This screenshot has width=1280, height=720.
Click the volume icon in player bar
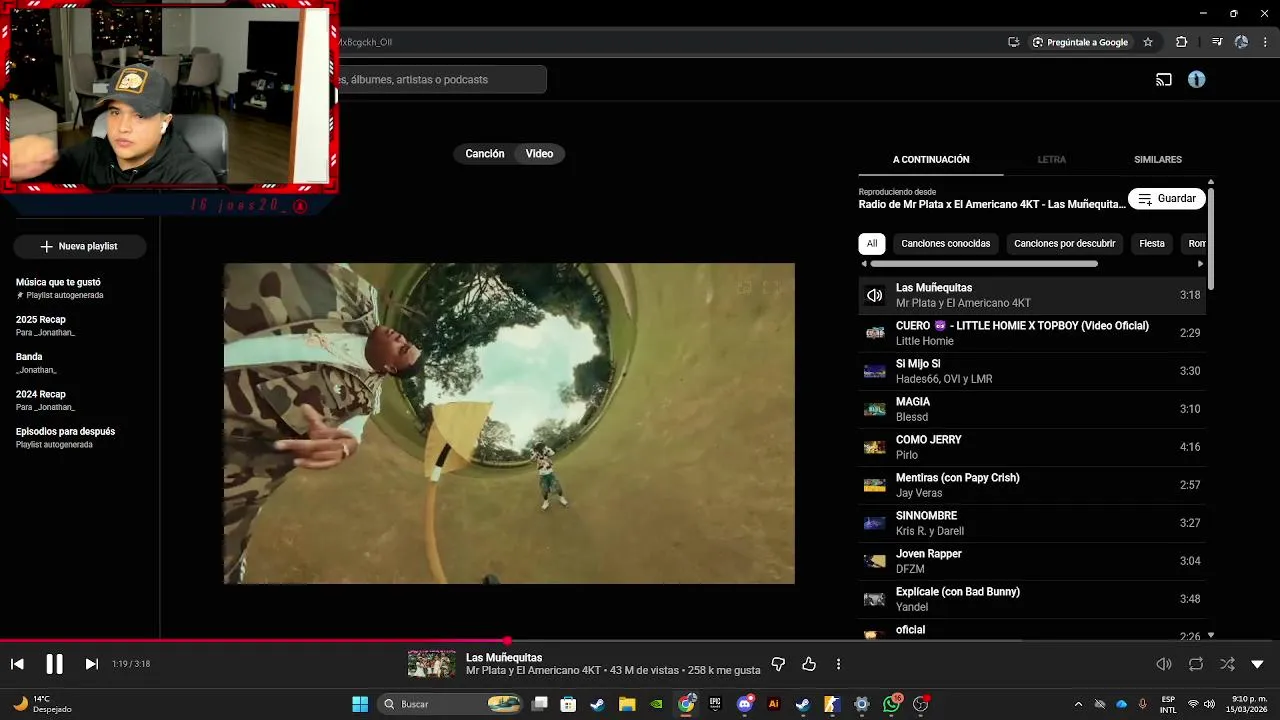click(x=1164, y=664)
